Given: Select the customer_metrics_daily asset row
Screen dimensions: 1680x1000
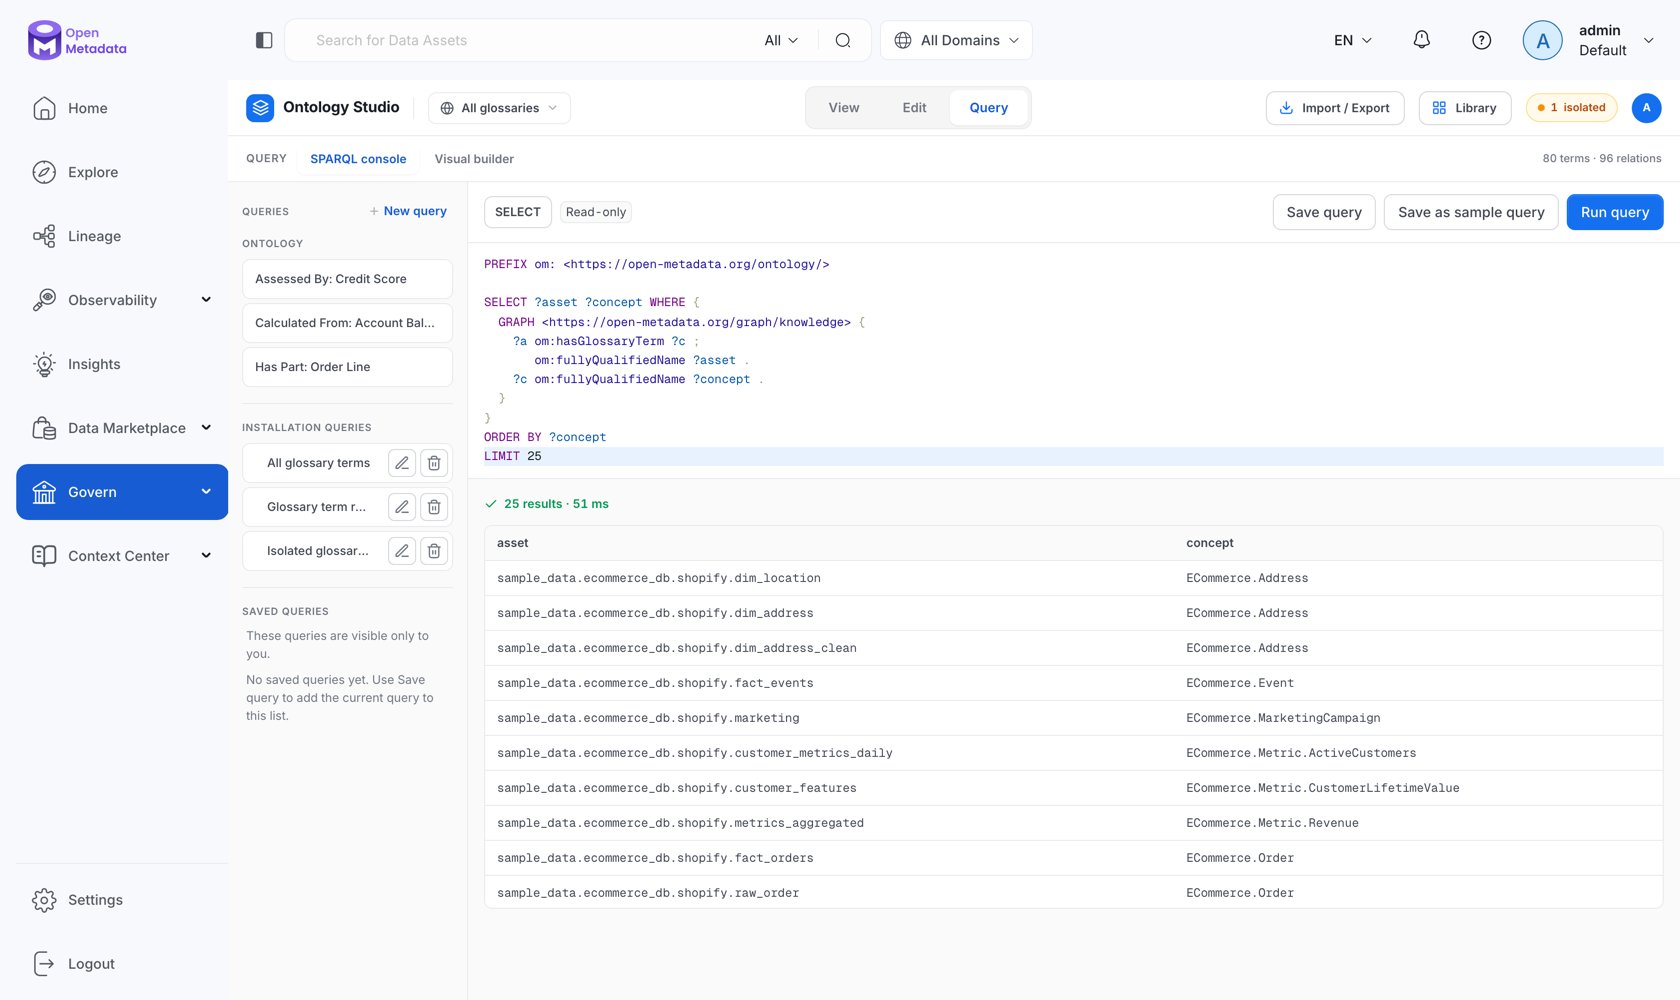Looking at the screenshot, I should click(x=1073, y=753).
